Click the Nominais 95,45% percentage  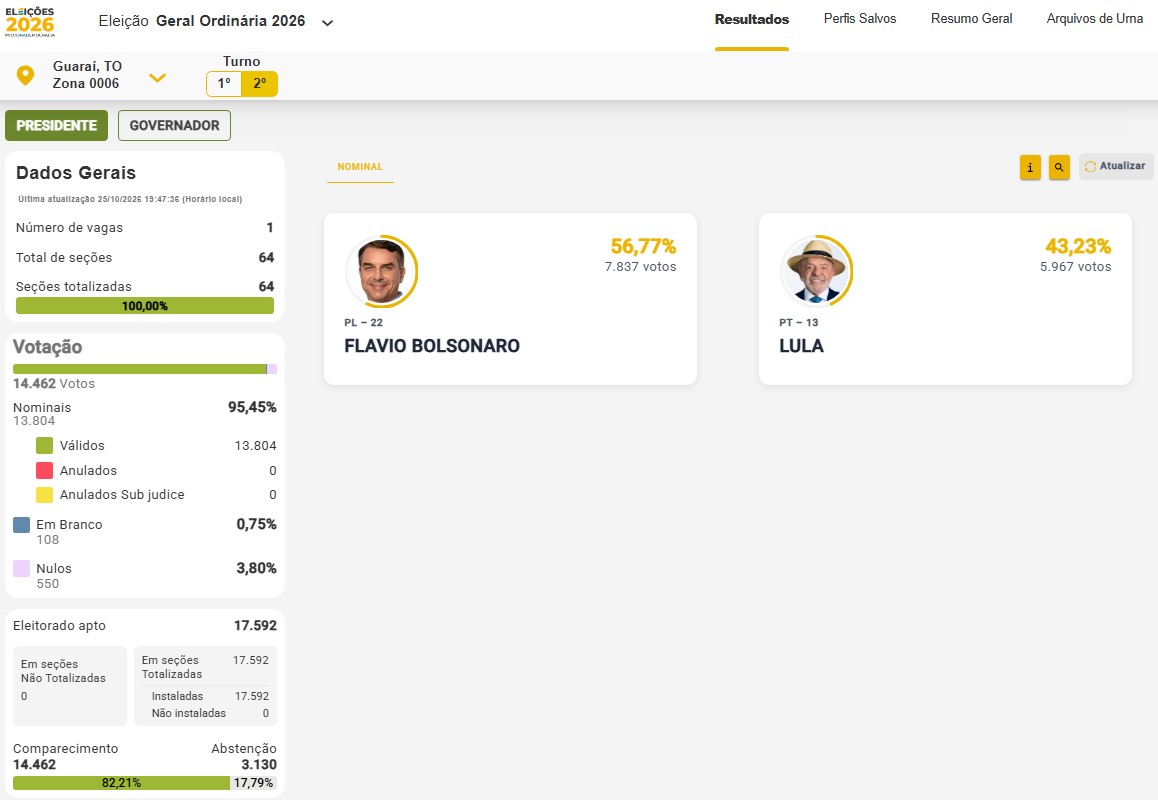[x=252, y=407]
